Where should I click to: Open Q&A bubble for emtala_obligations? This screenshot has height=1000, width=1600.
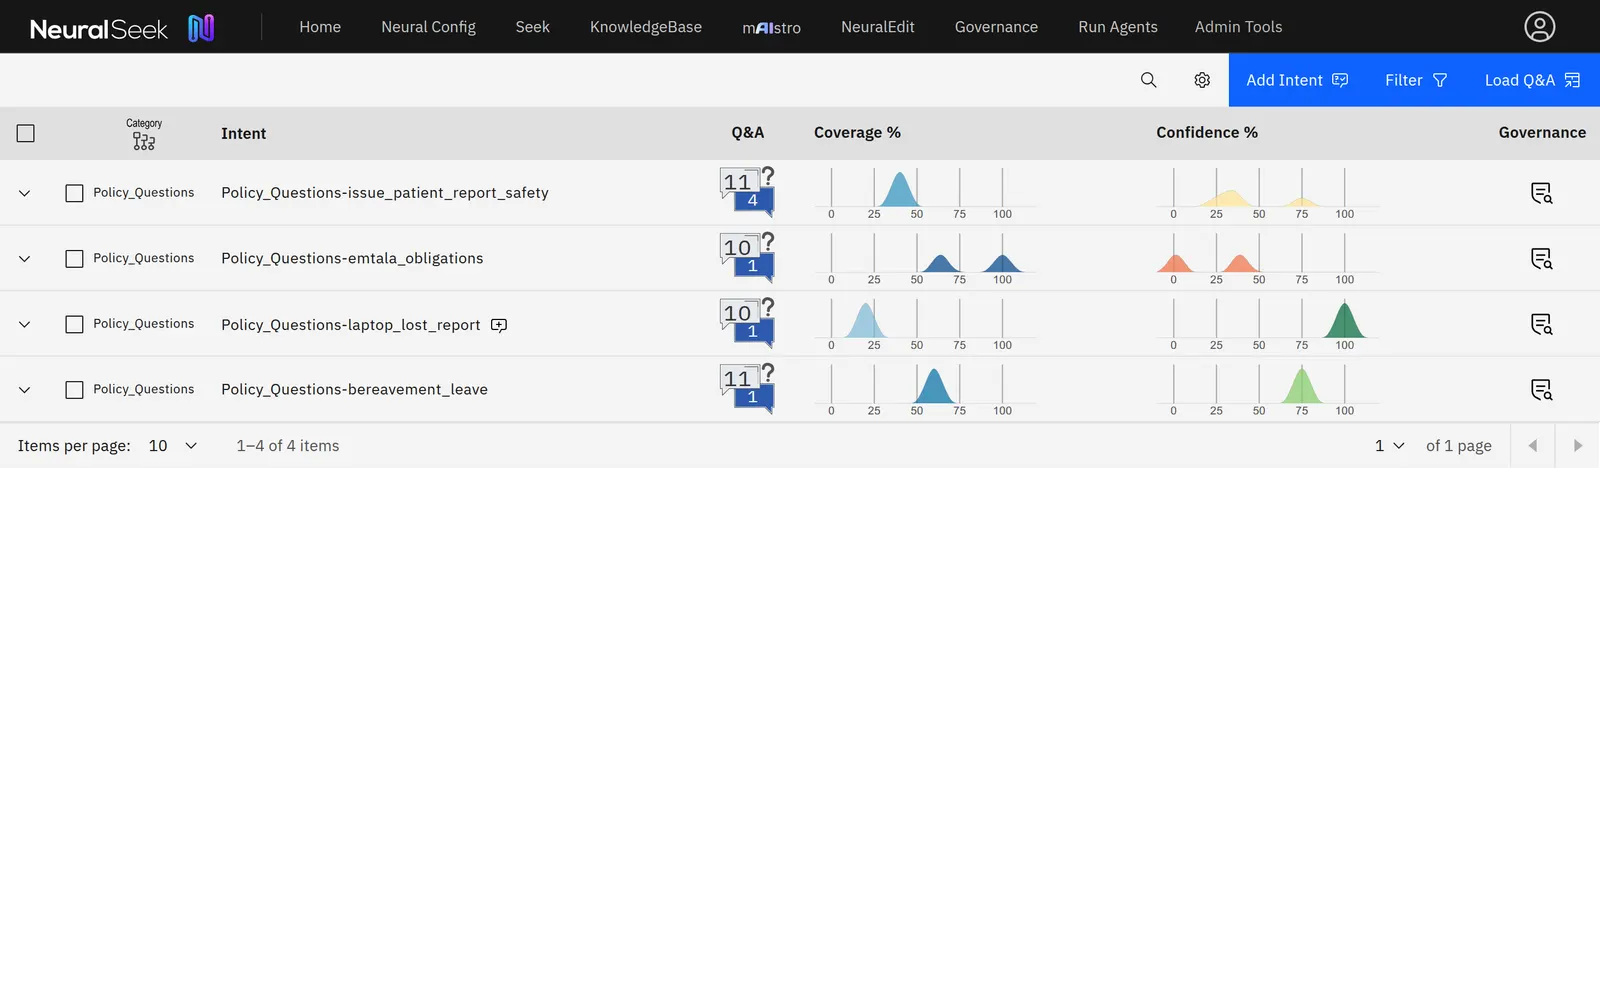coord(747,258)
